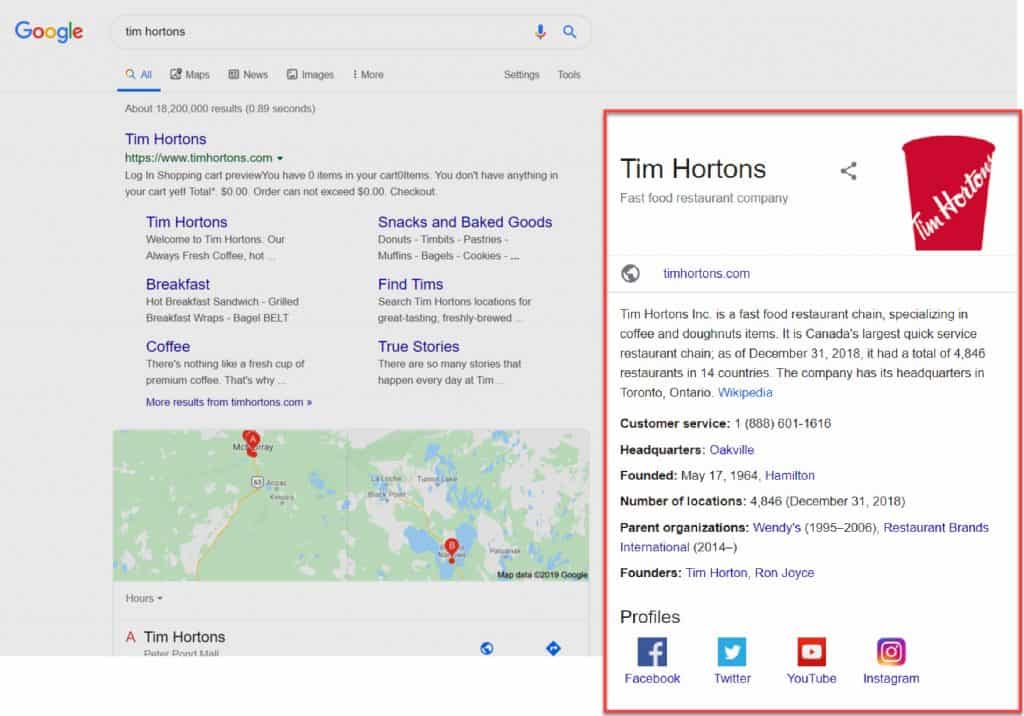This screenshot has height=716, width=1024.
Task: Open the Facebook profile icon
Action: tap(652, 651)
